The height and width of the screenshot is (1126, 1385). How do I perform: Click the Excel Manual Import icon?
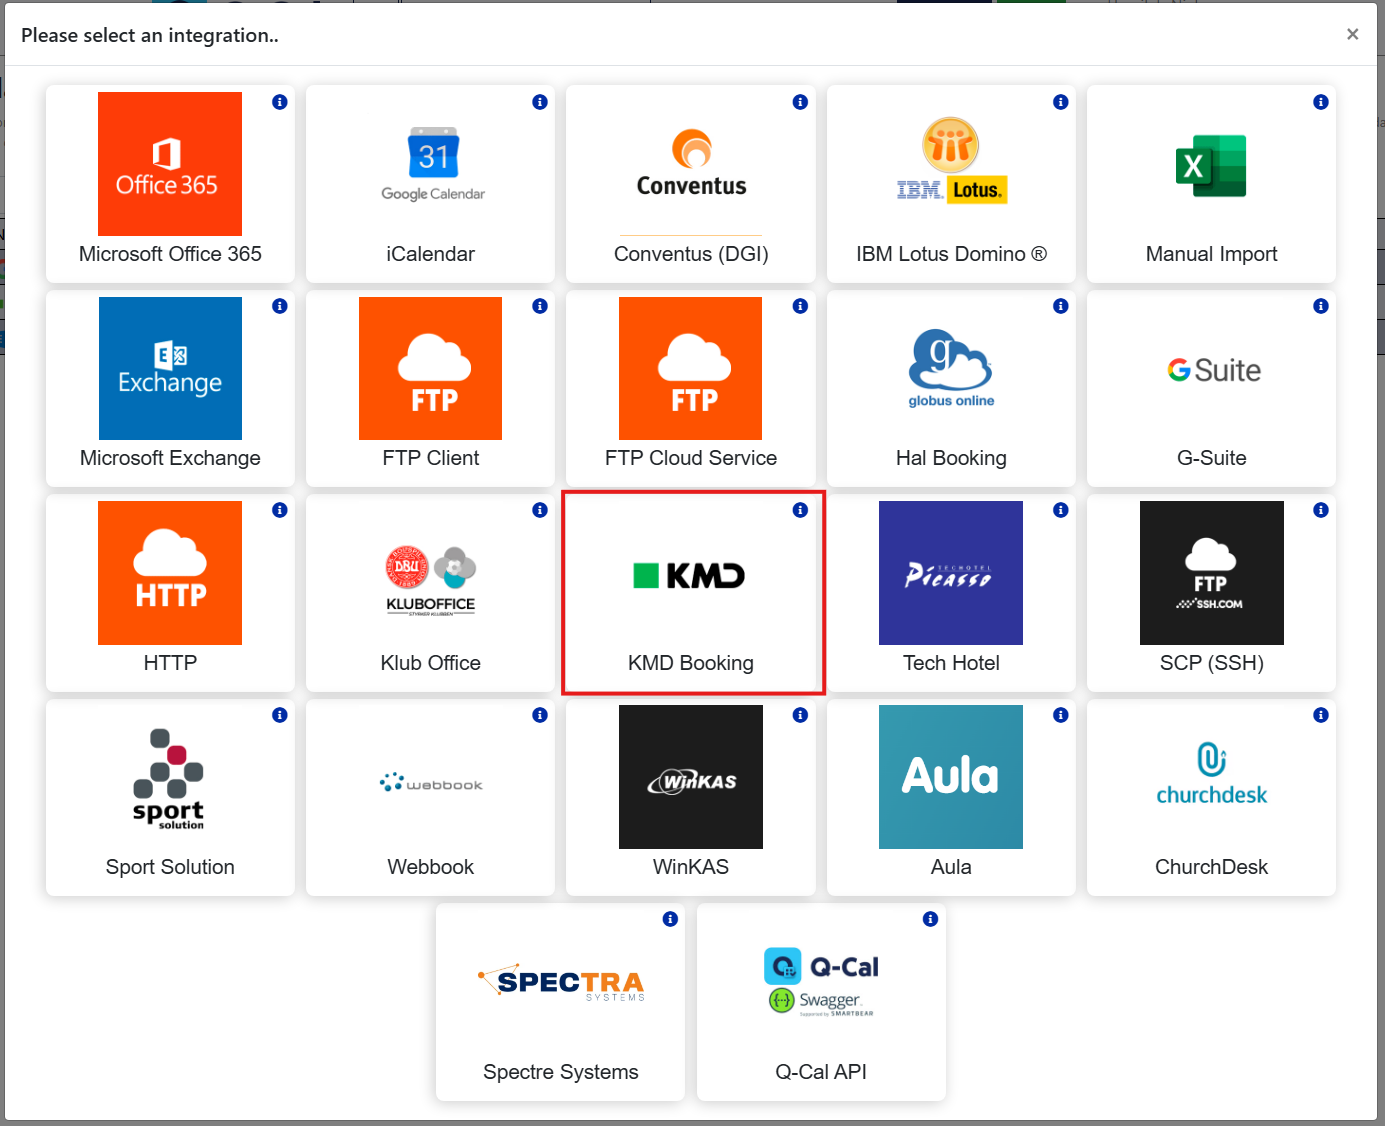tap(1211, 166)
